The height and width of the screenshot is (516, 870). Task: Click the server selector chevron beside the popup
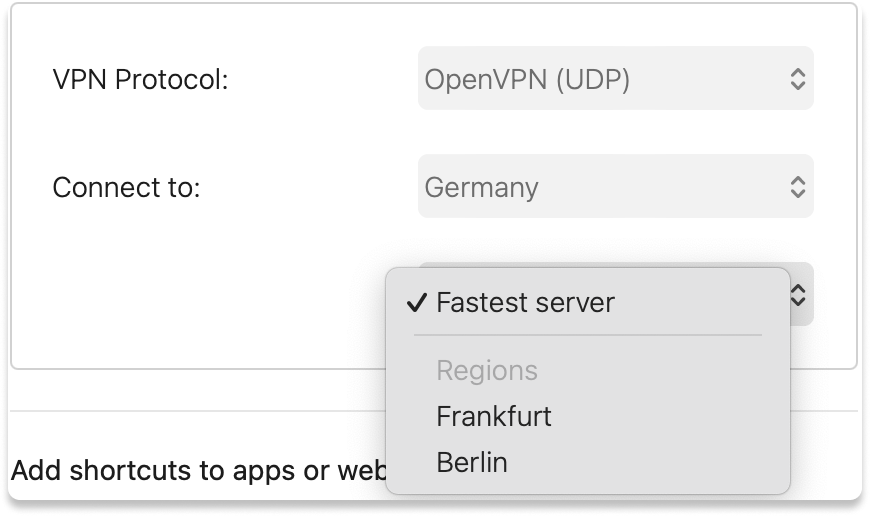[x=799, y=294]
